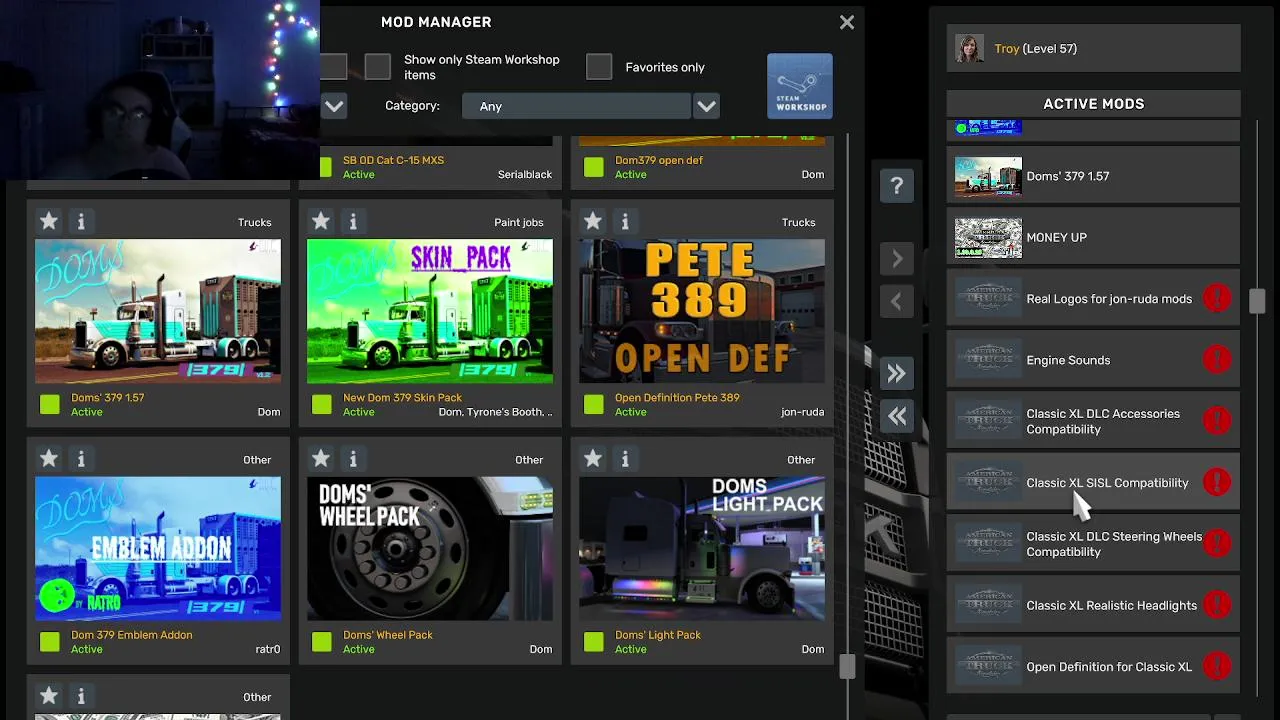
Task: Click the Active Mods list scrollbar handle
Action: pos(1257,300)
